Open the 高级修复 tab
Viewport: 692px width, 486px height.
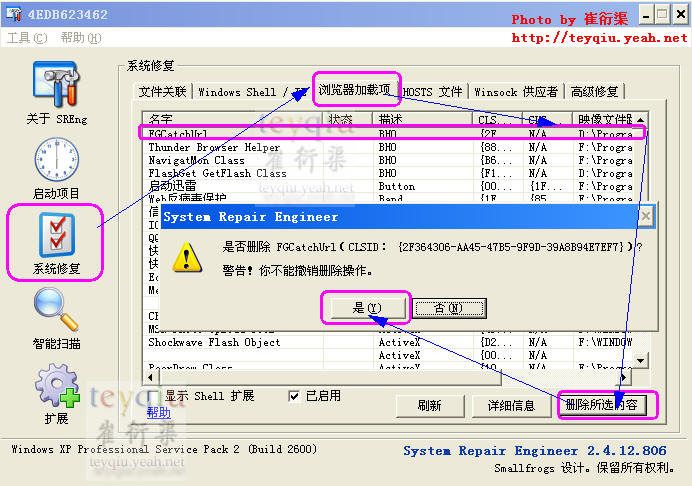point(594,92)
